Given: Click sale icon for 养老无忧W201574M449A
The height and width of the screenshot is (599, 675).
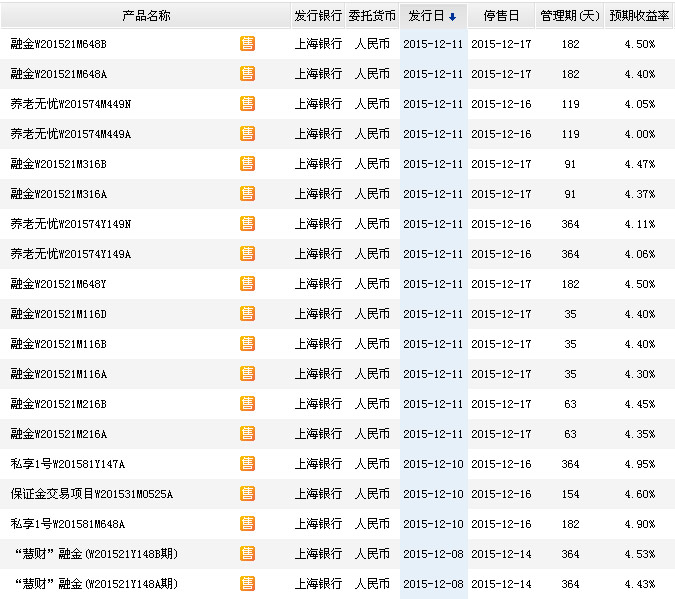Looking at the screenshot, I should [248, 133].
